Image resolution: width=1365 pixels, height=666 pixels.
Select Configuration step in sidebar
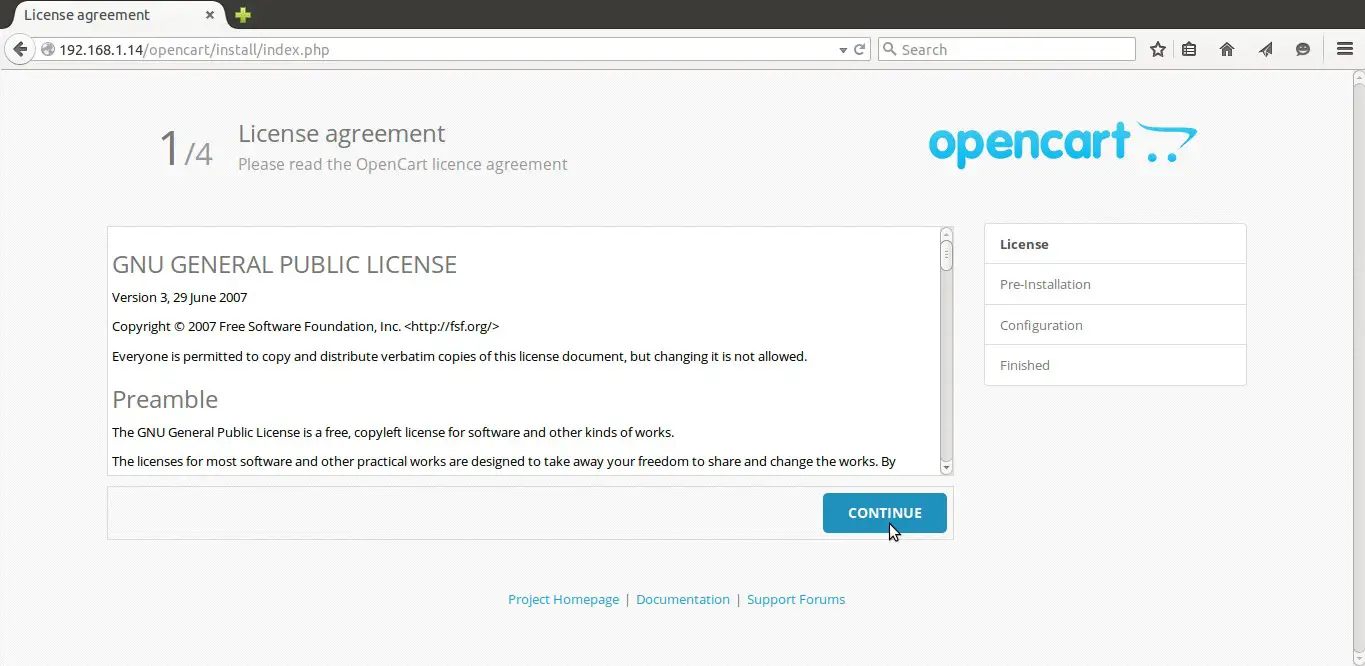(x=1115, y=325)
